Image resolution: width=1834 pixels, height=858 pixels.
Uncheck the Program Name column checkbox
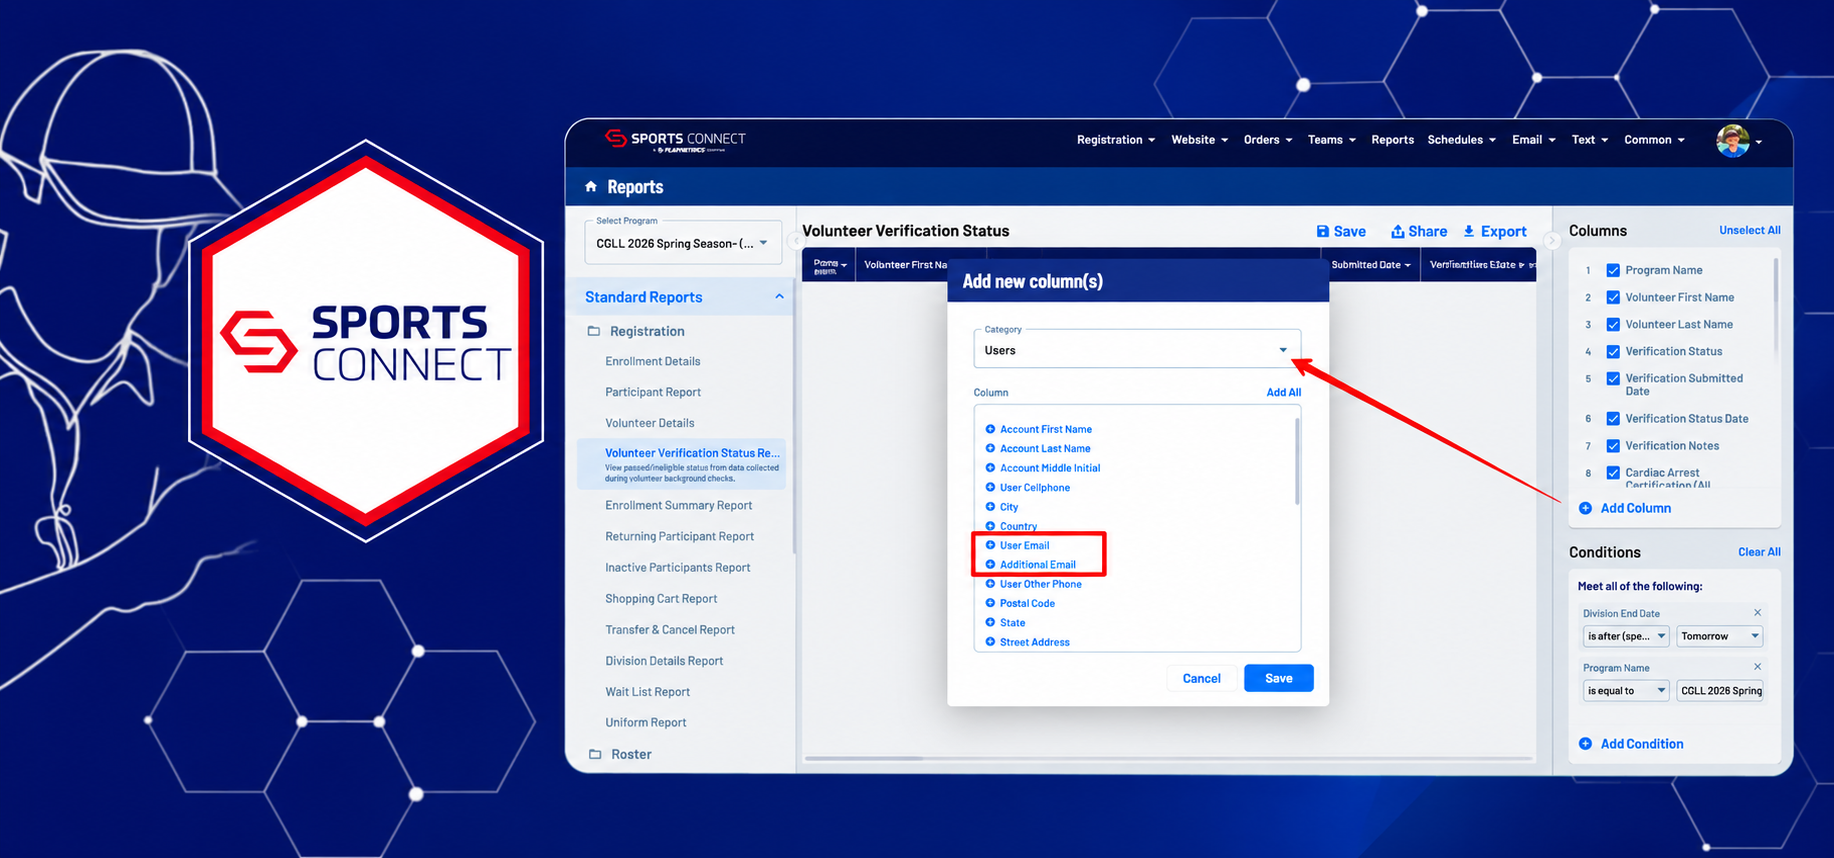1613,270
